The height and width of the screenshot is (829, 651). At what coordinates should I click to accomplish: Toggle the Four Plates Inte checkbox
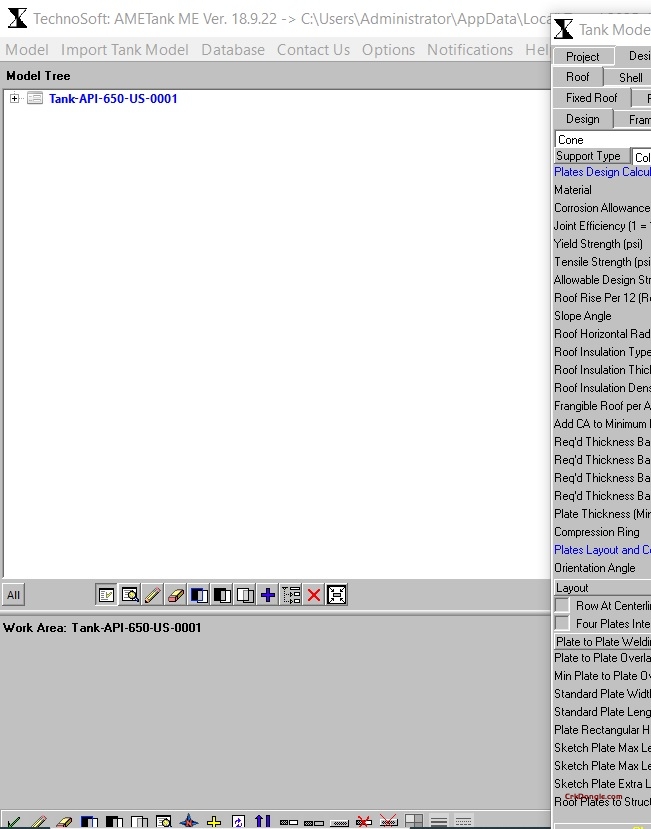562,623
